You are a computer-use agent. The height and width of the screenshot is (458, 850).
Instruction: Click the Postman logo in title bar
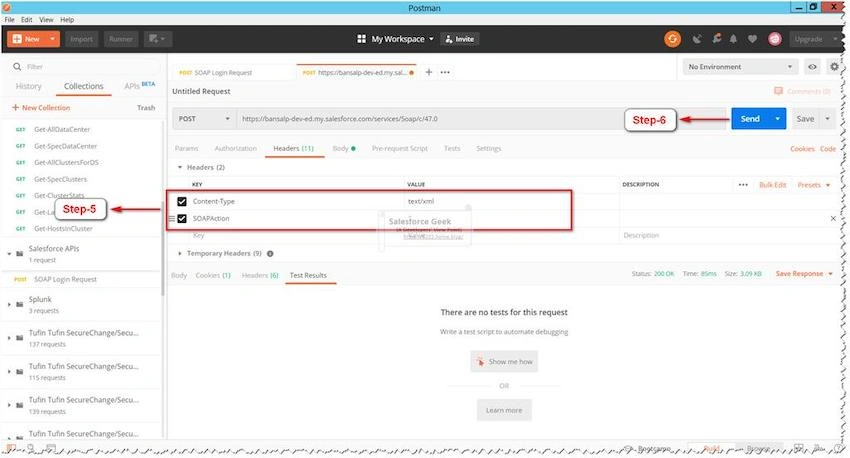pos(6,8)
